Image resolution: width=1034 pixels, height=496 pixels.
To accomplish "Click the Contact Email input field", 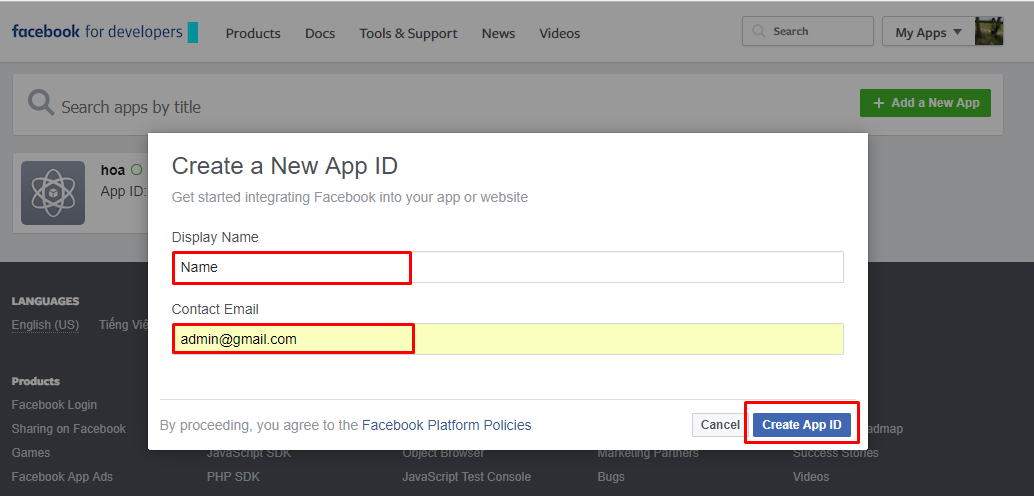I will coord(508,339).
